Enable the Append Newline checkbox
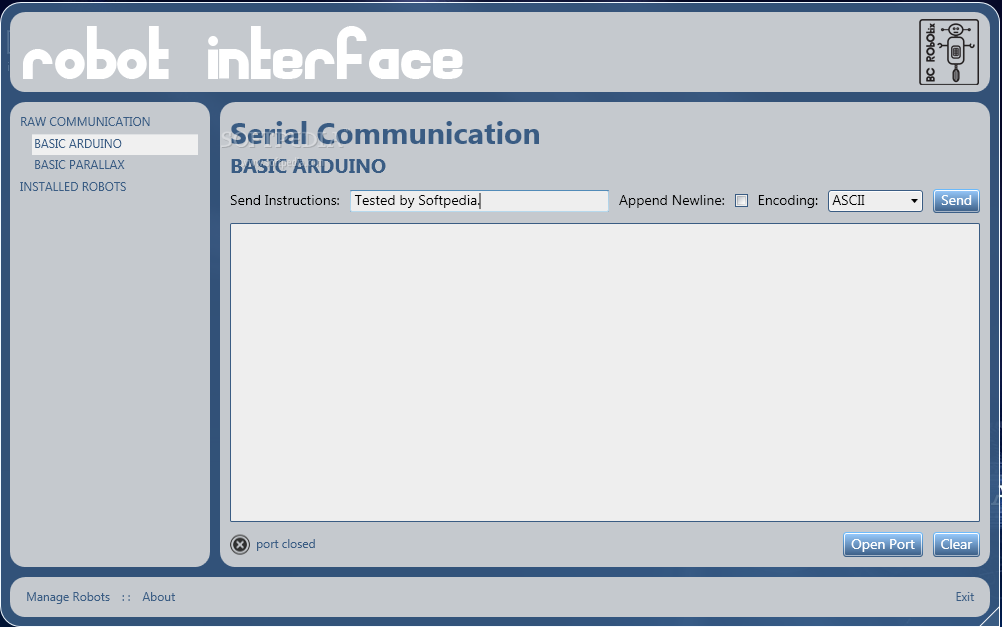The width and height of the screenshot is (1002, 627). coord(741,201)
